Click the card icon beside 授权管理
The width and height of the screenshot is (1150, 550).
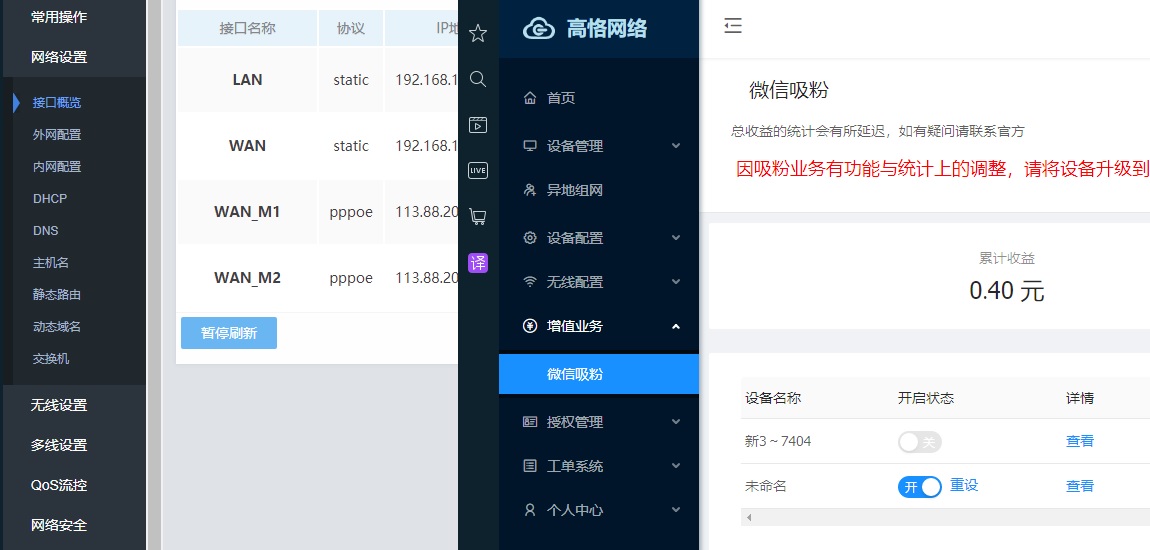point(530,422)
